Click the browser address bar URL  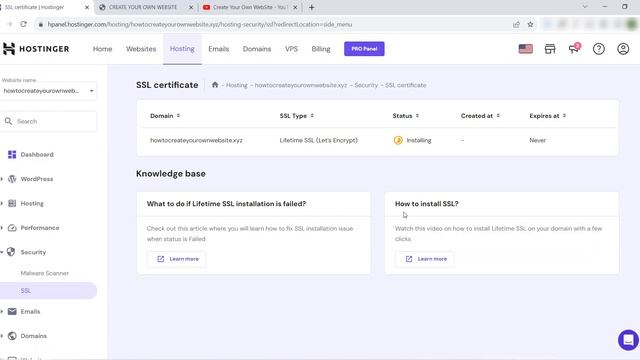(x=200, y=24)
